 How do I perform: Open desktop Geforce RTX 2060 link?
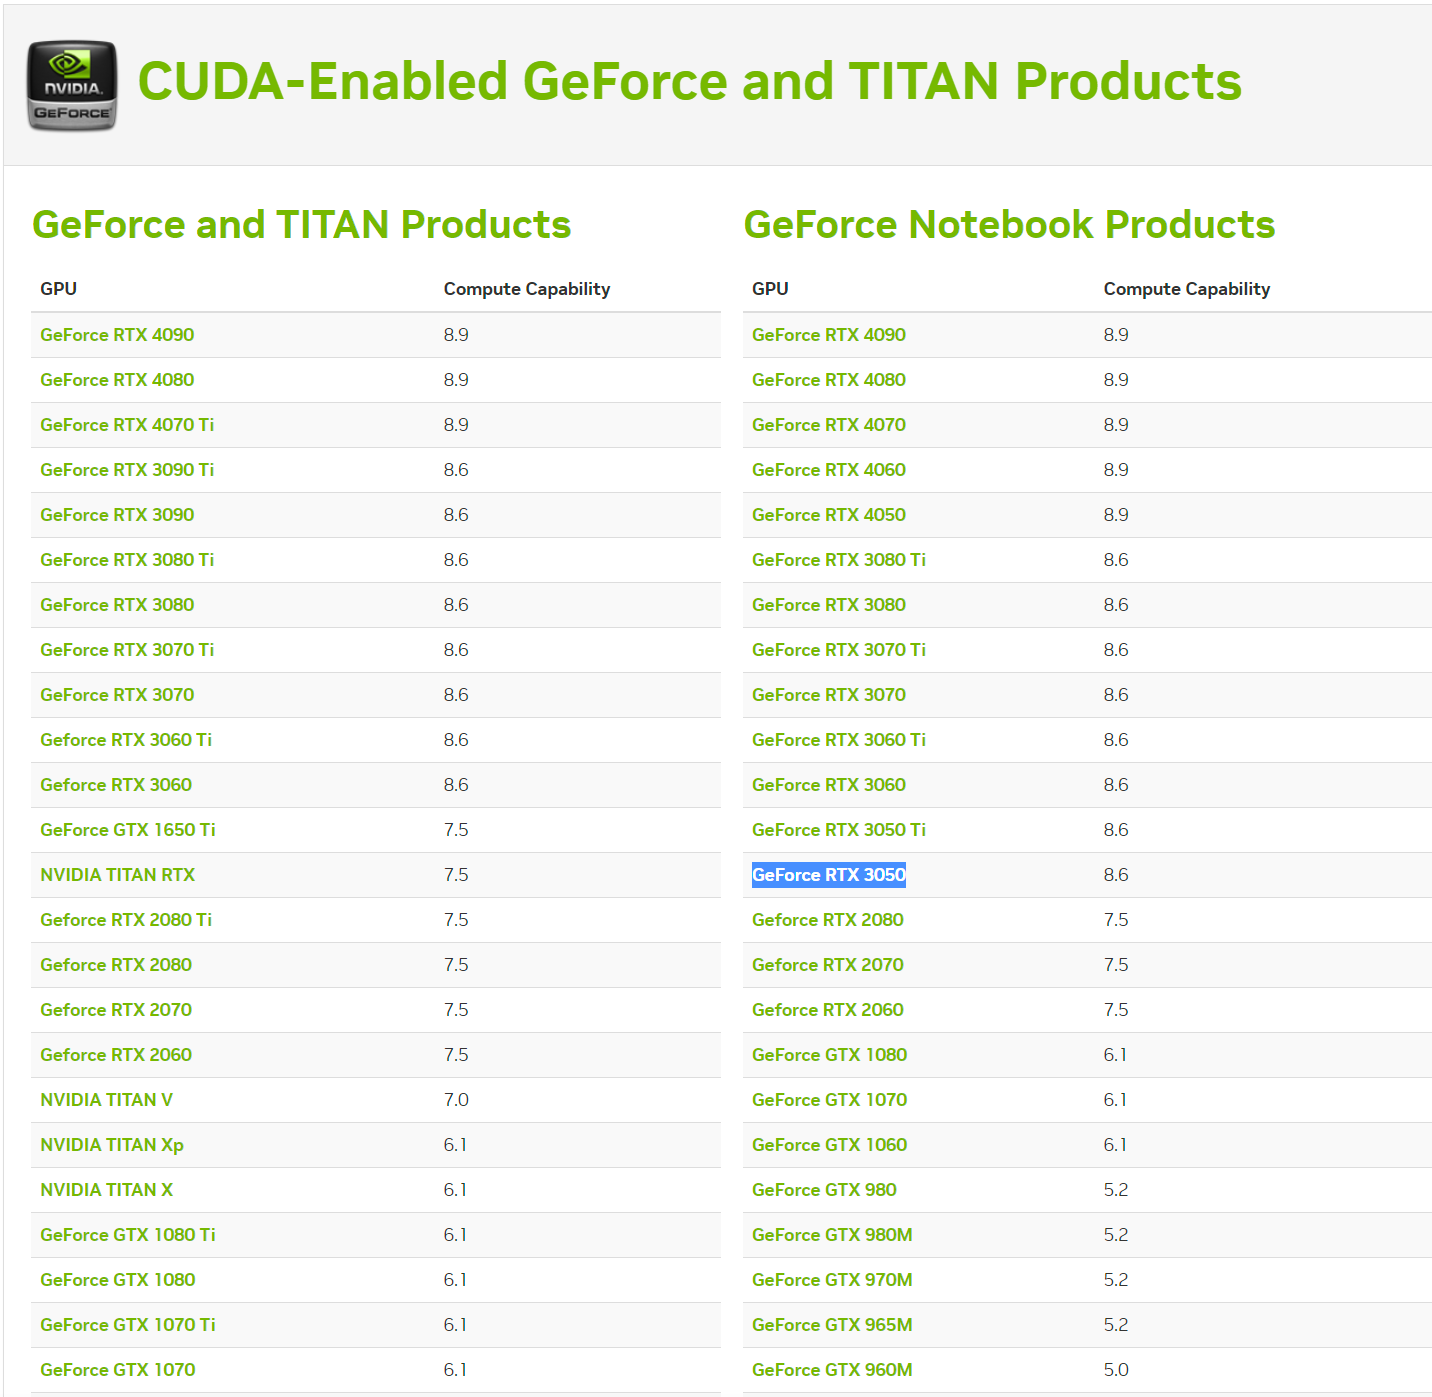point(116,1055)
